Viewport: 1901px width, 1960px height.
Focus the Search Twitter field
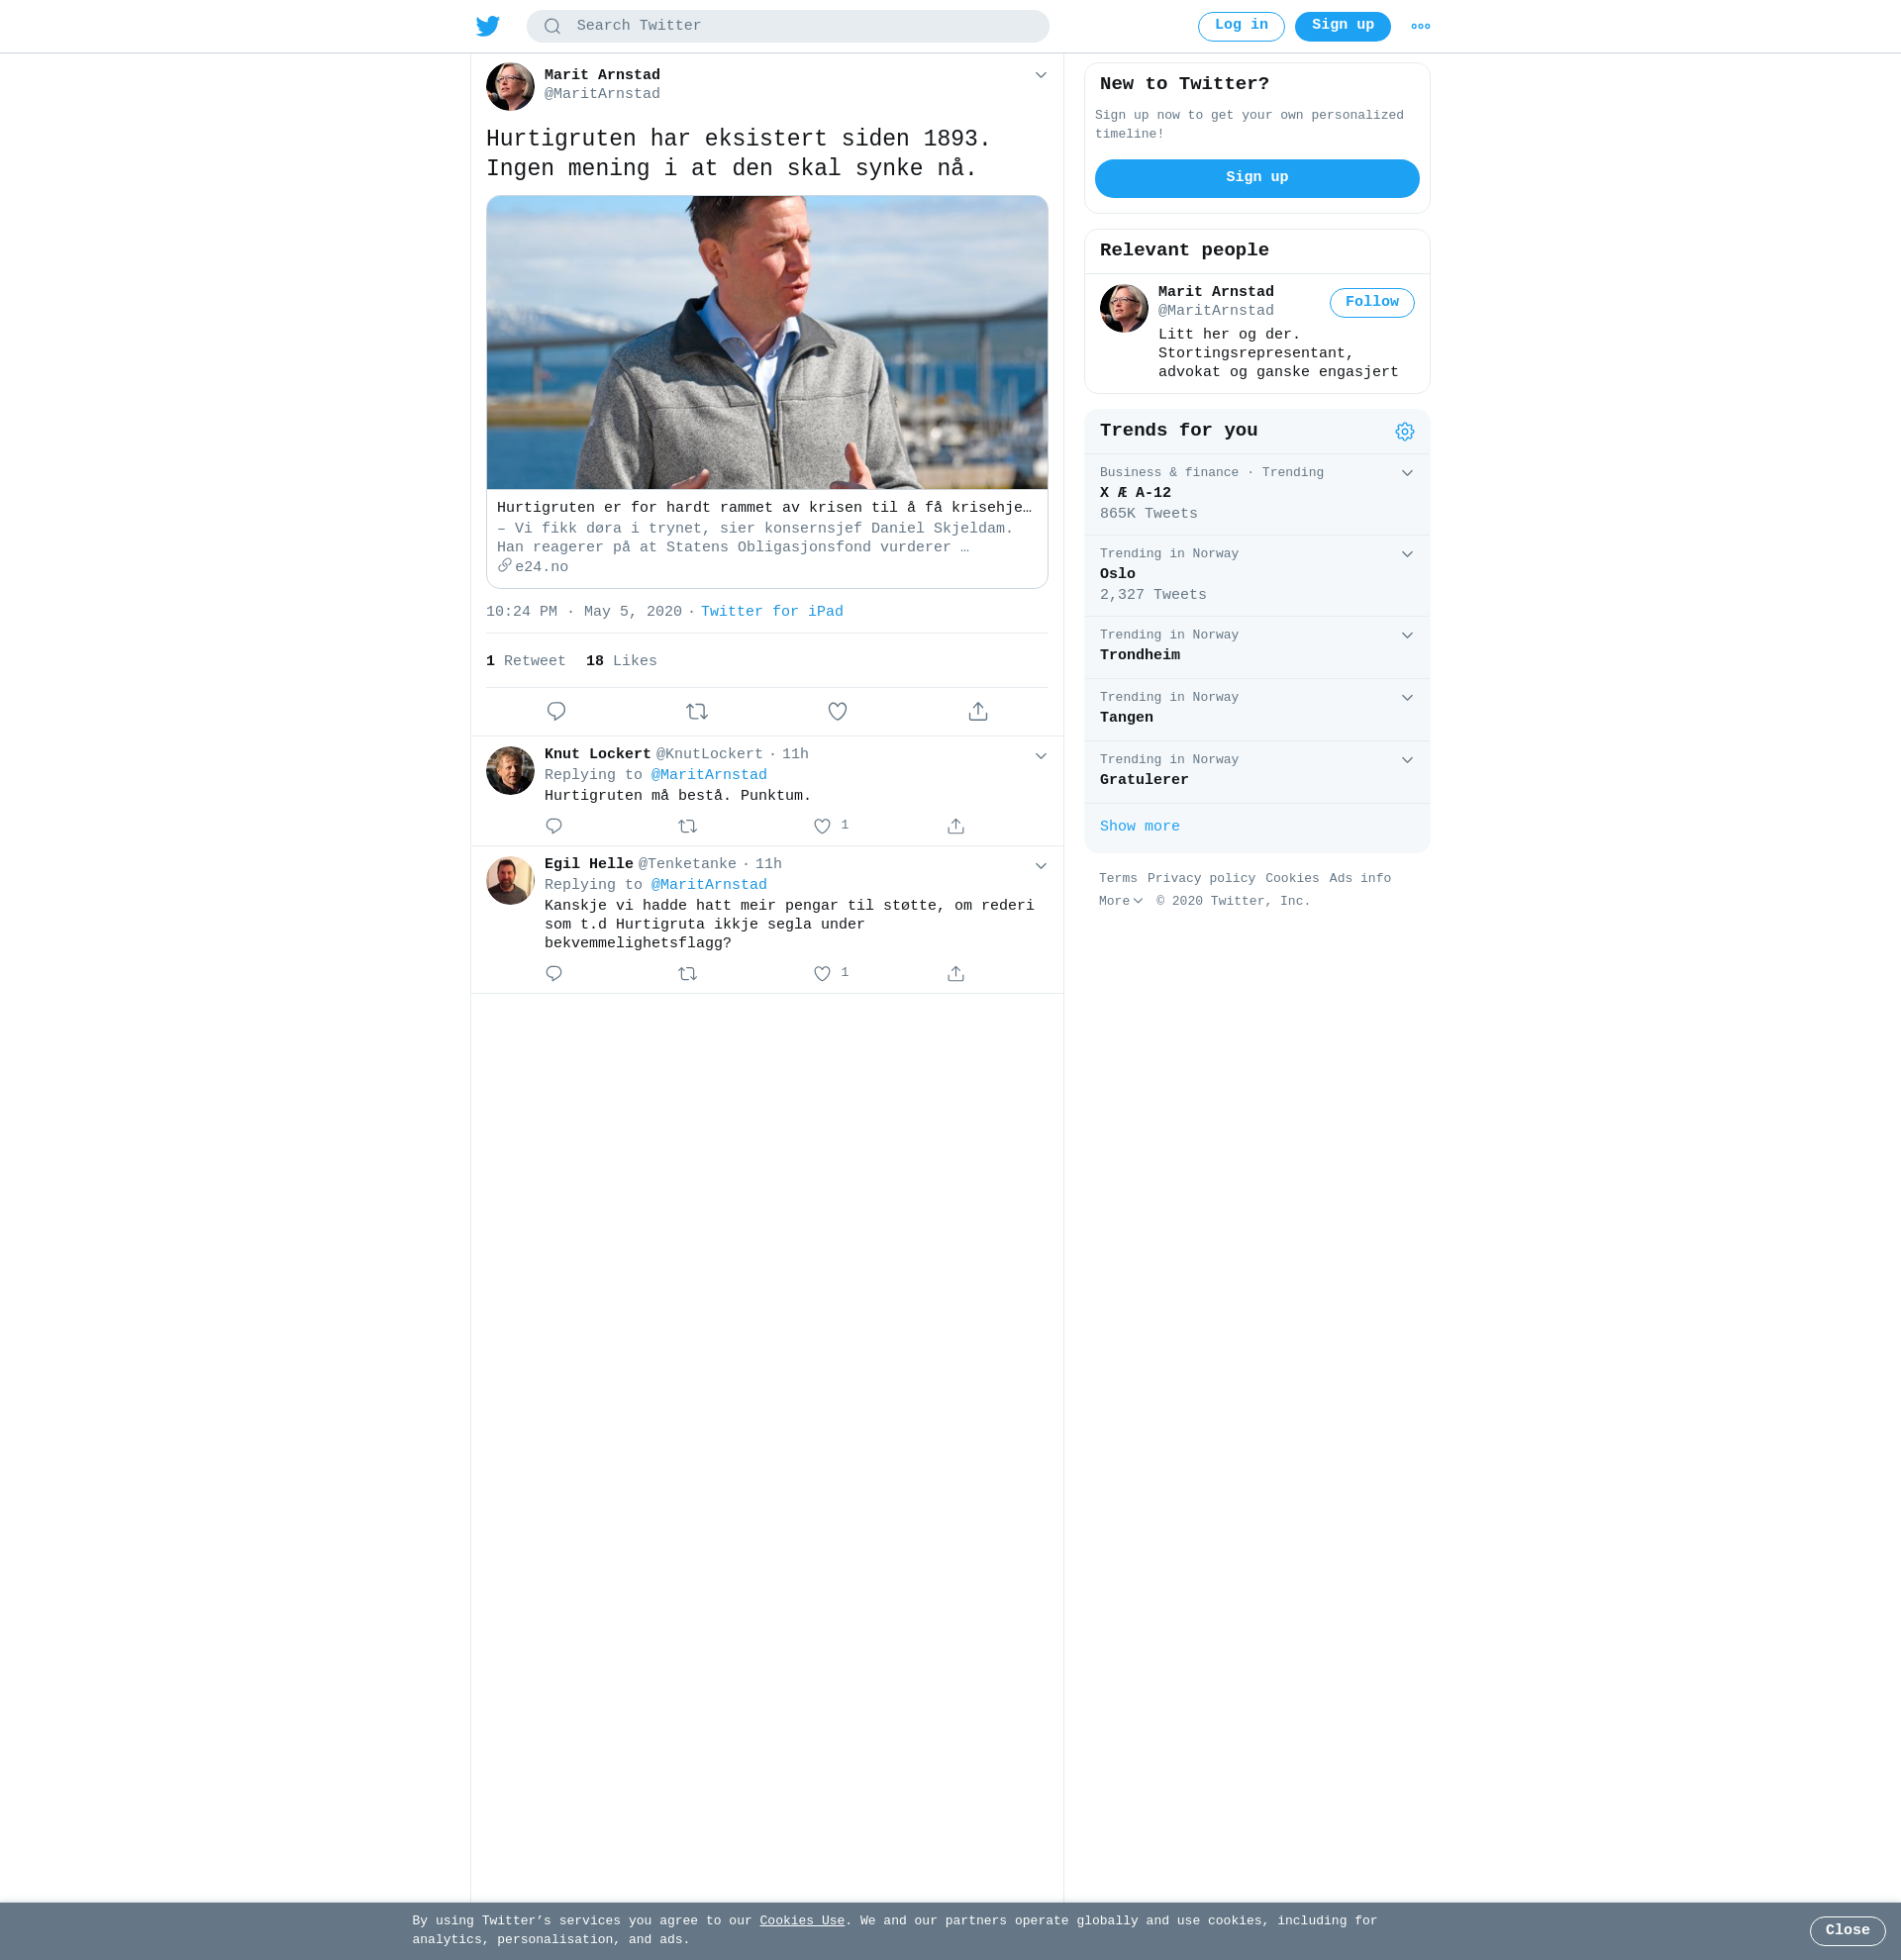point(788,27)
